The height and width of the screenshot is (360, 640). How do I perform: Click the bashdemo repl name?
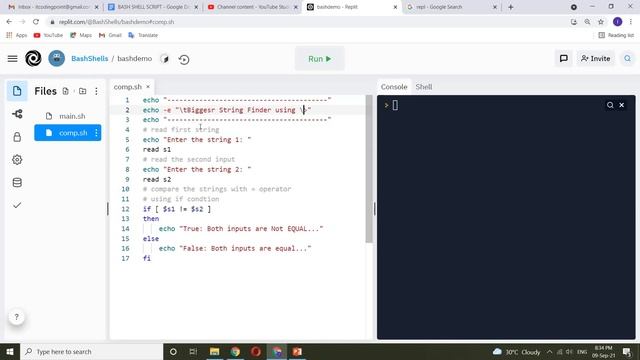click(135, 58)
